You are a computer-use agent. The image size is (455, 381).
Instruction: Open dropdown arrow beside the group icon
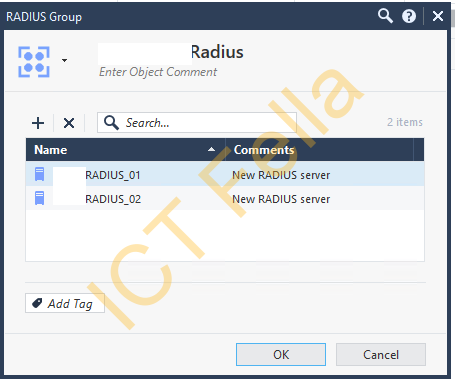(x=64, y=60)
